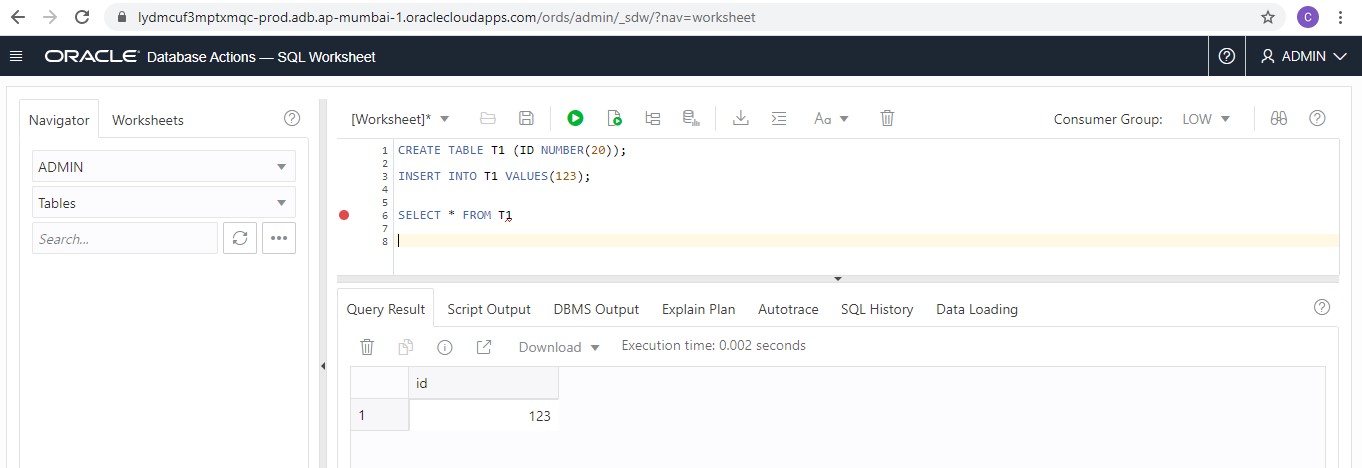The height and width of the screenshot is (468, 1362).
Task: Select the Query Result tab
Action: (386, 309)
